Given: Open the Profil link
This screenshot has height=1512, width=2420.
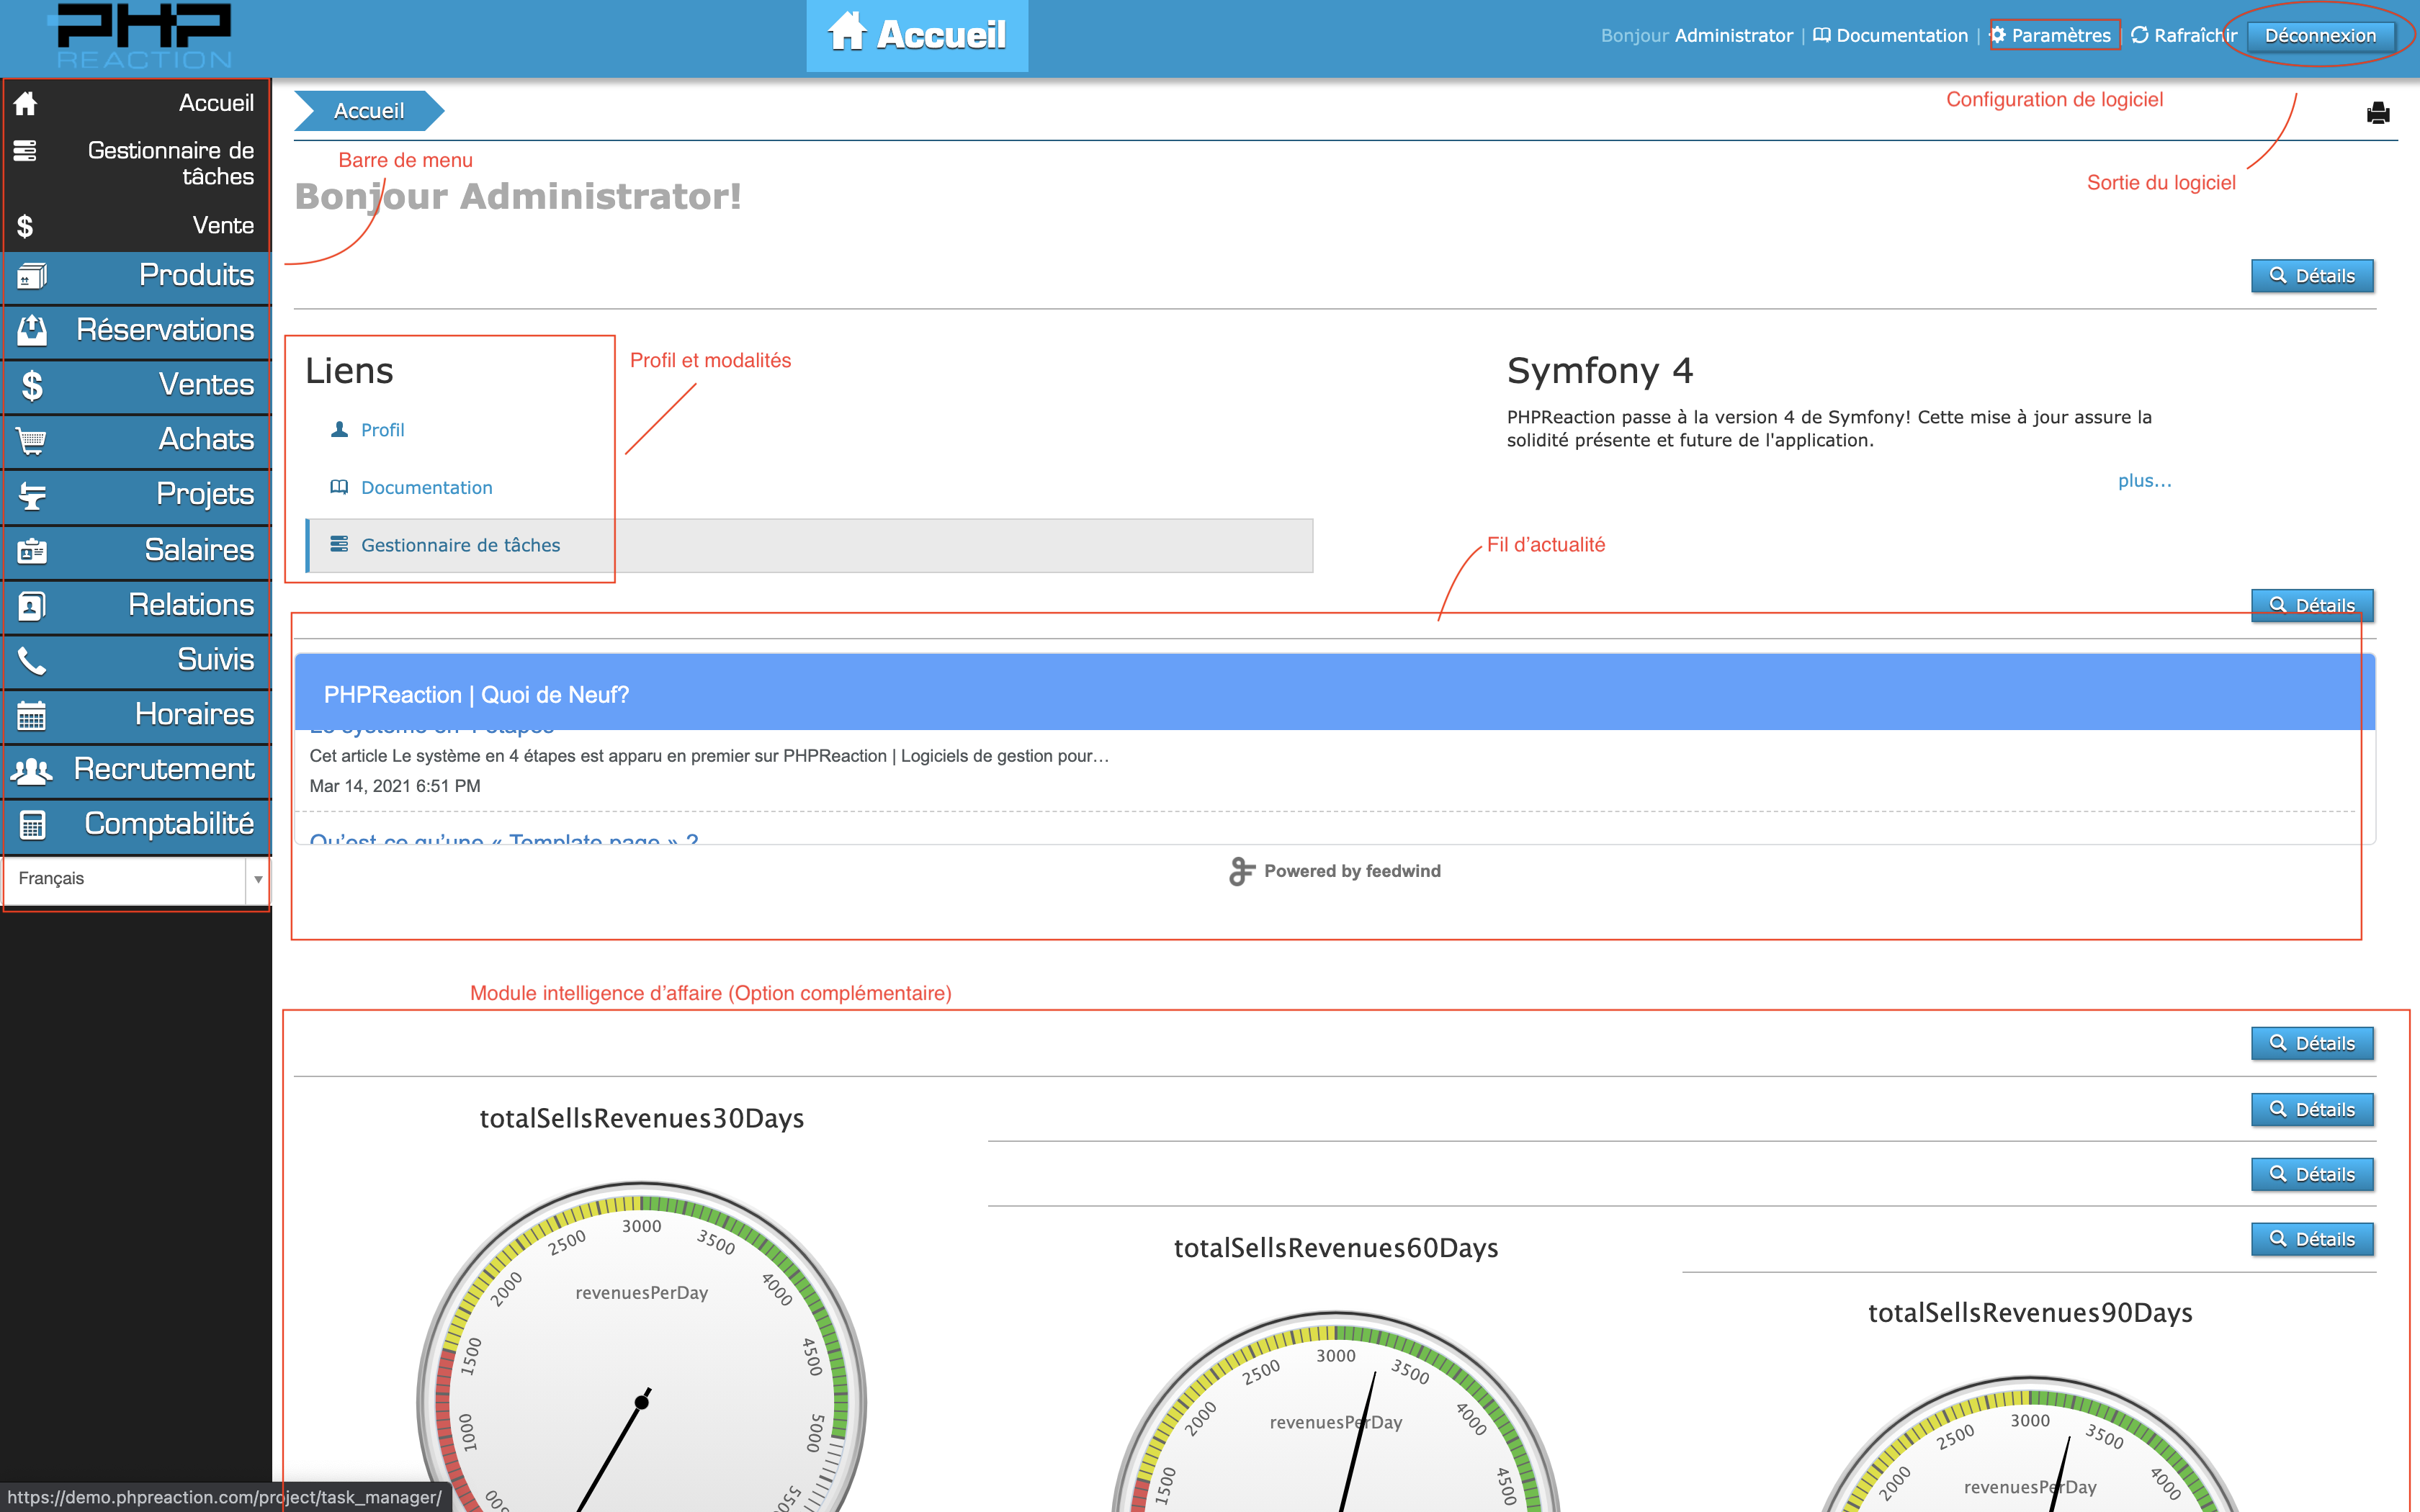Looking at the screenshot, I should (382, 430).
